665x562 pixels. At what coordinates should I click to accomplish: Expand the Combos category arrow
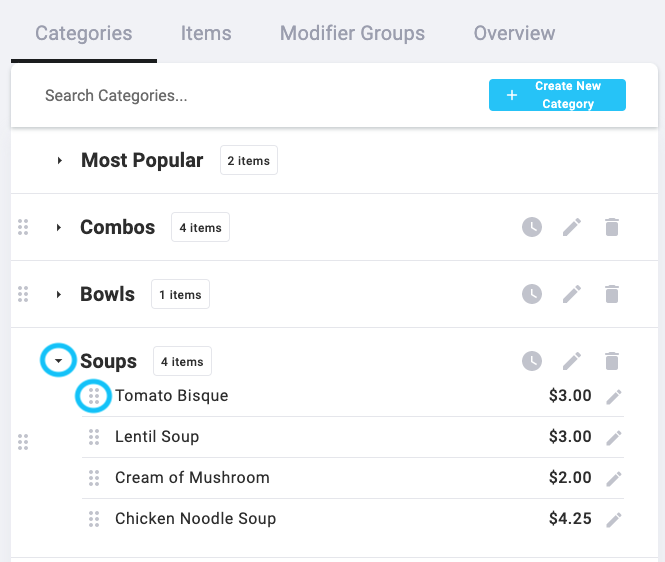(x=59, y=228)
